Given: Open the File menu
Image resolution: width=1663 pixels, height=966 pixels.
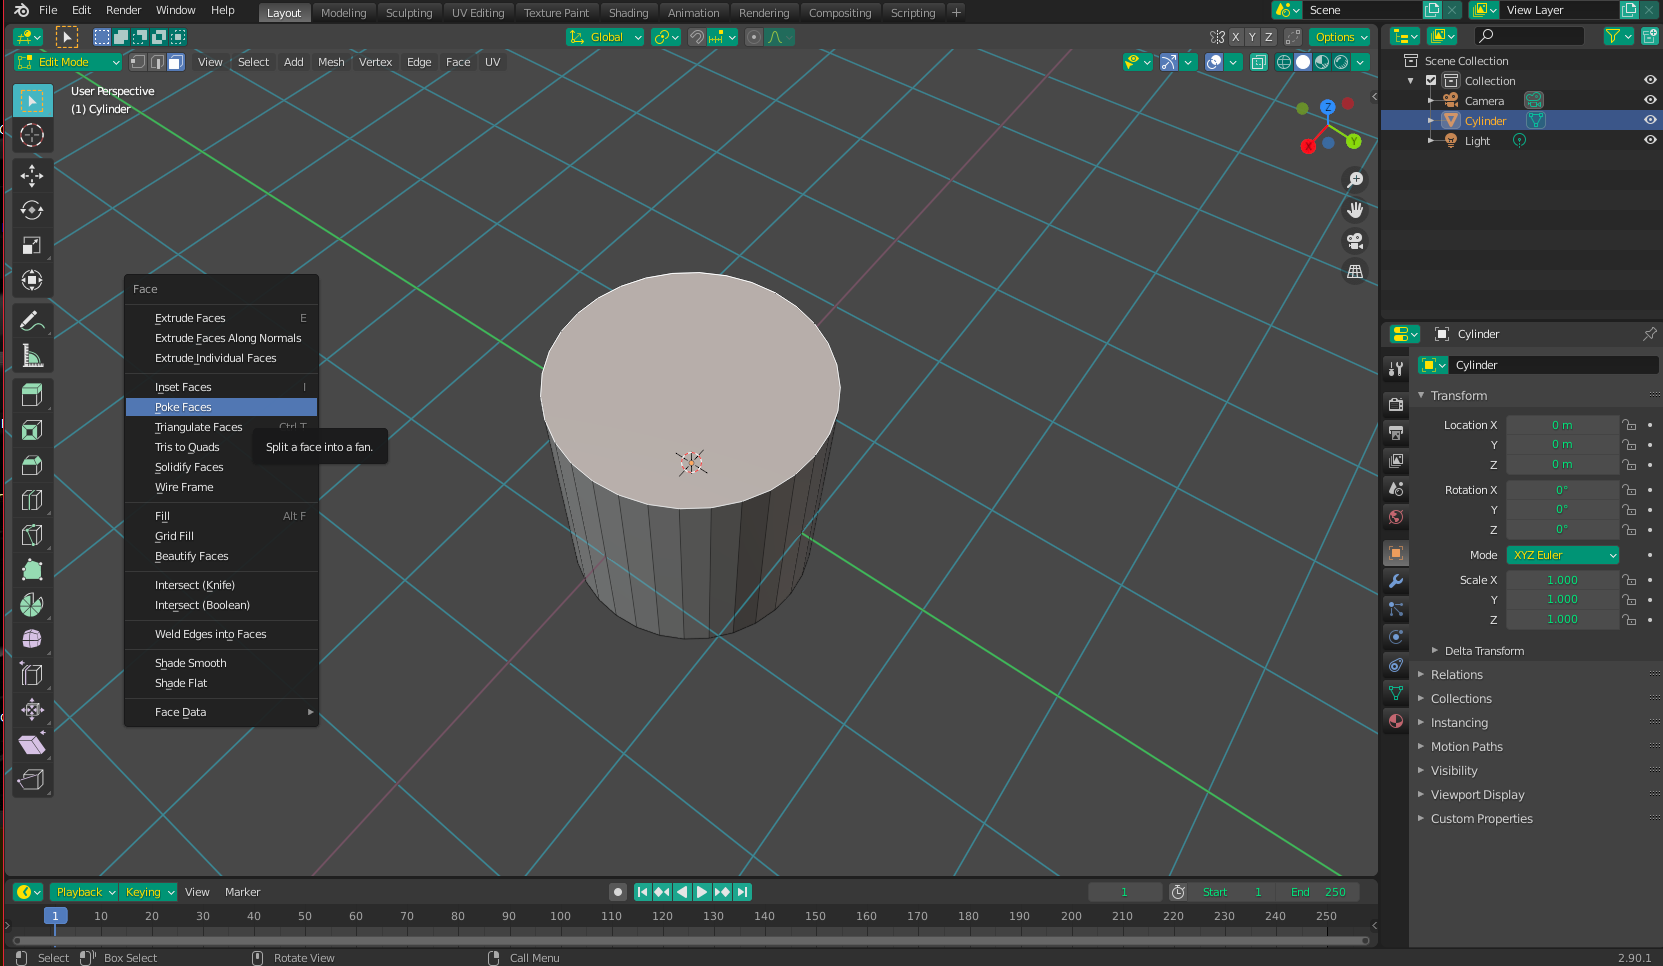Looking at the screenshot, I should 48,10.
